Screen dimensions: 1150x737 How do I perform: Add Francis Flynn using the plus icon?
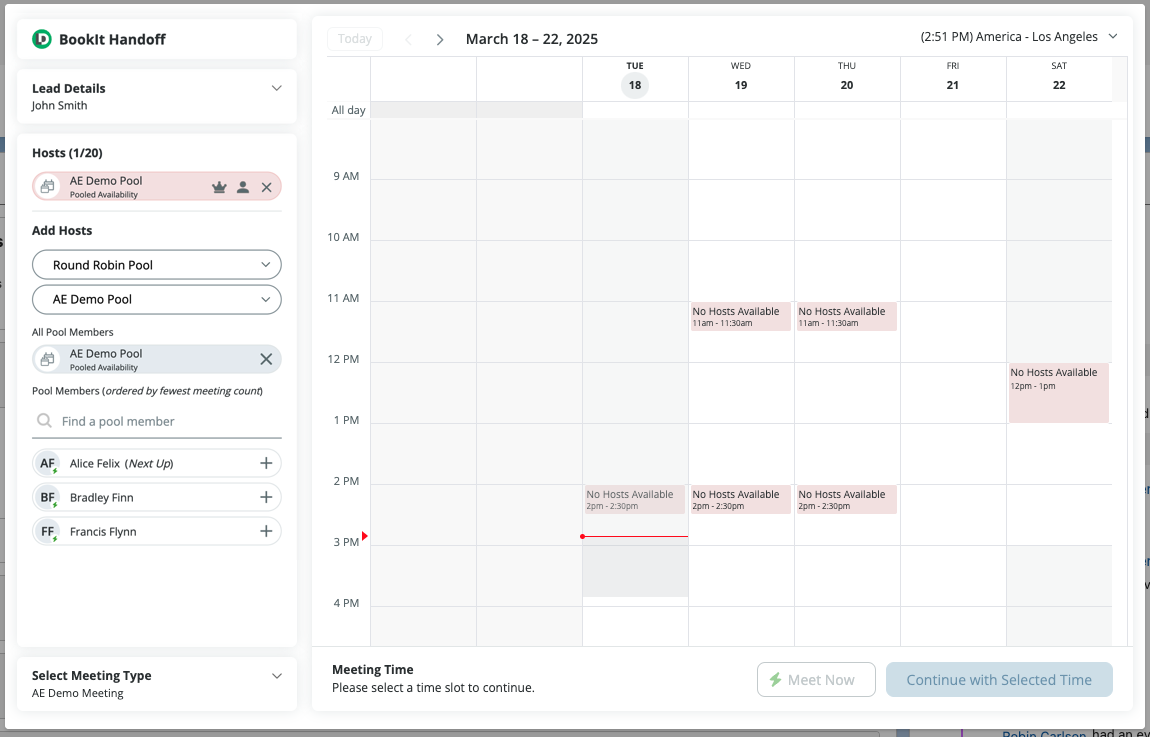266,532
